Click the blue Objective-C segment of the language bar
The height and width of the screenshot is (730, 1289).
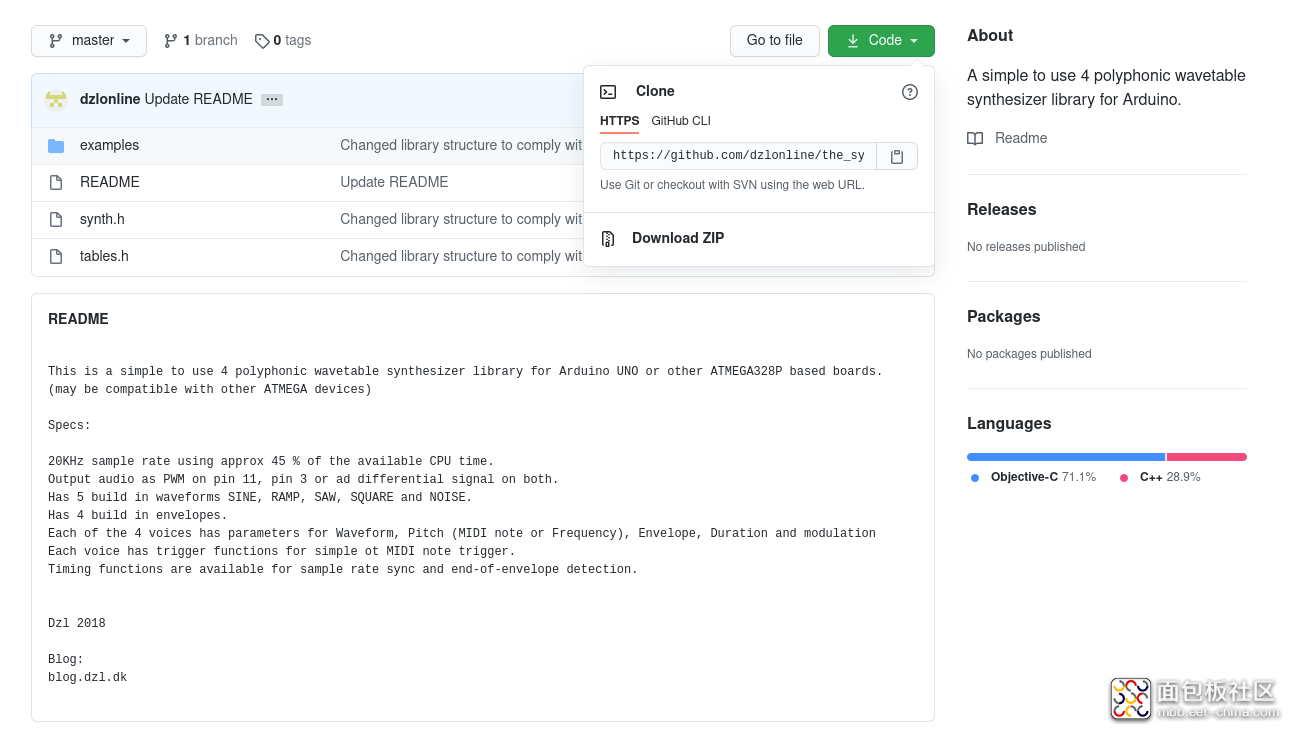pyautogui.click(x=1066, y=457)
